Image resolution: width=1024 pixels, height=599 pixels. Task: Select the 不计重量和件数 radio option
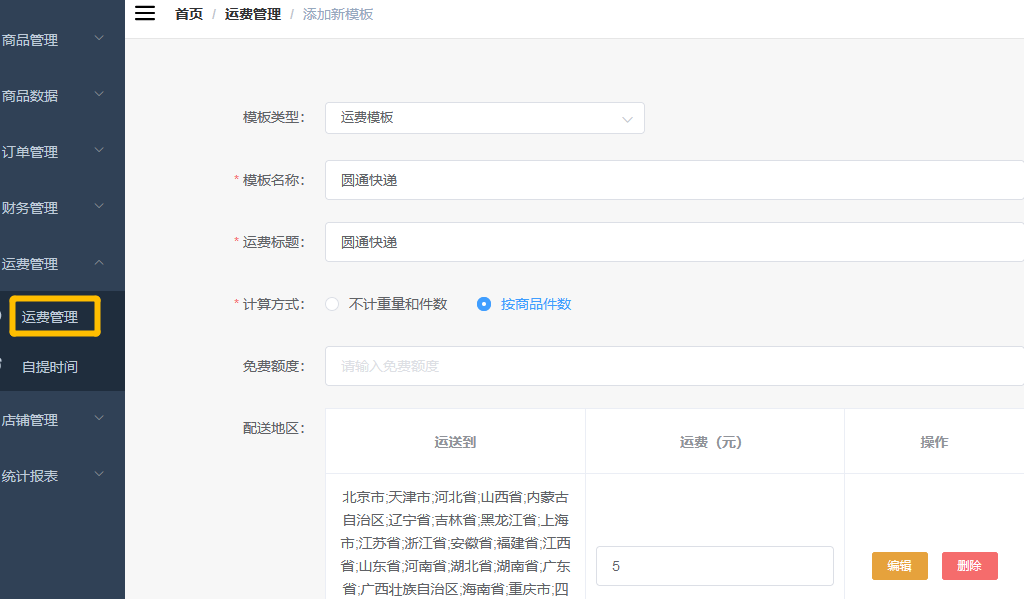point(333,304)
